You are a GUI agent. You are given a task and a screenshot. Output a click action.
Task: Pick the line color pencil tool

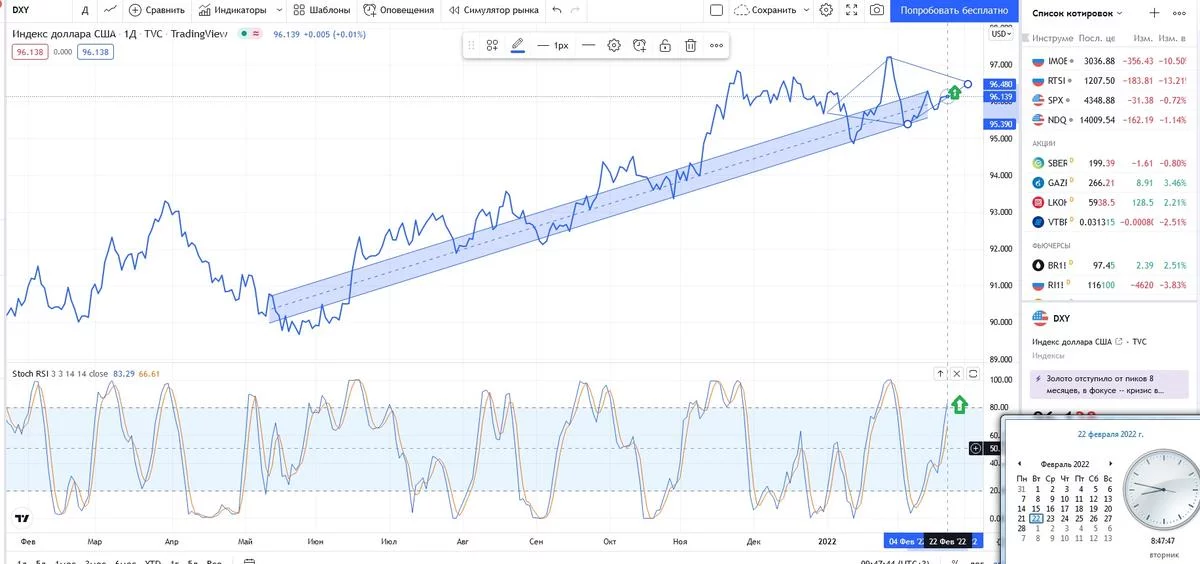pos(517,45)
